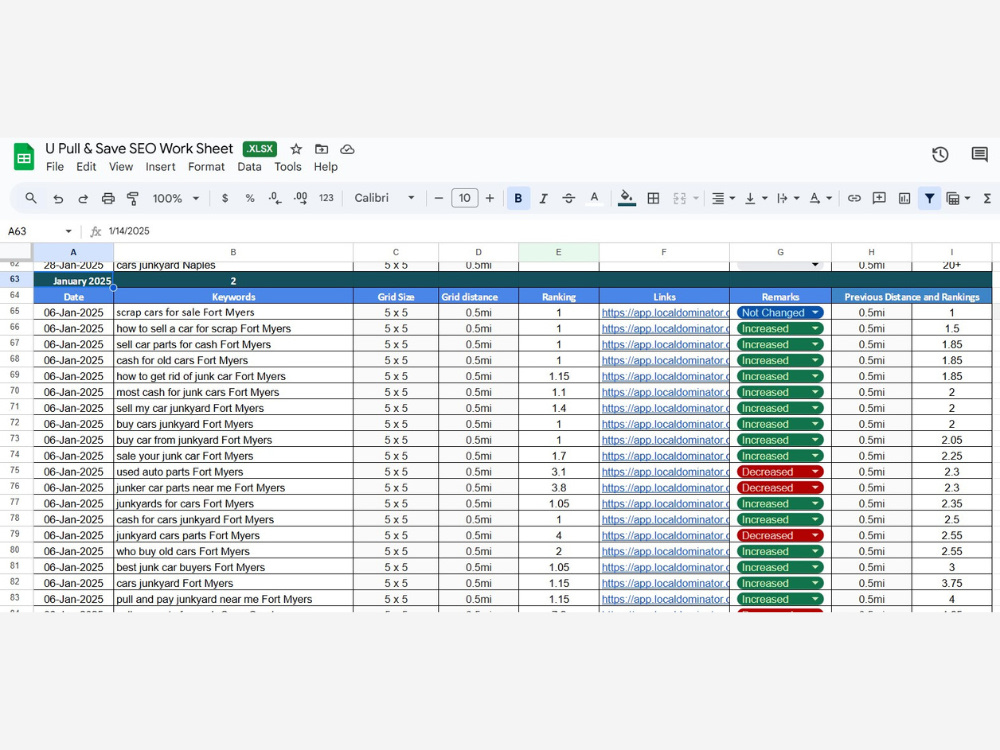1000x750 pixels.
Task: Select row 63 header
Action: pos(16,279)
